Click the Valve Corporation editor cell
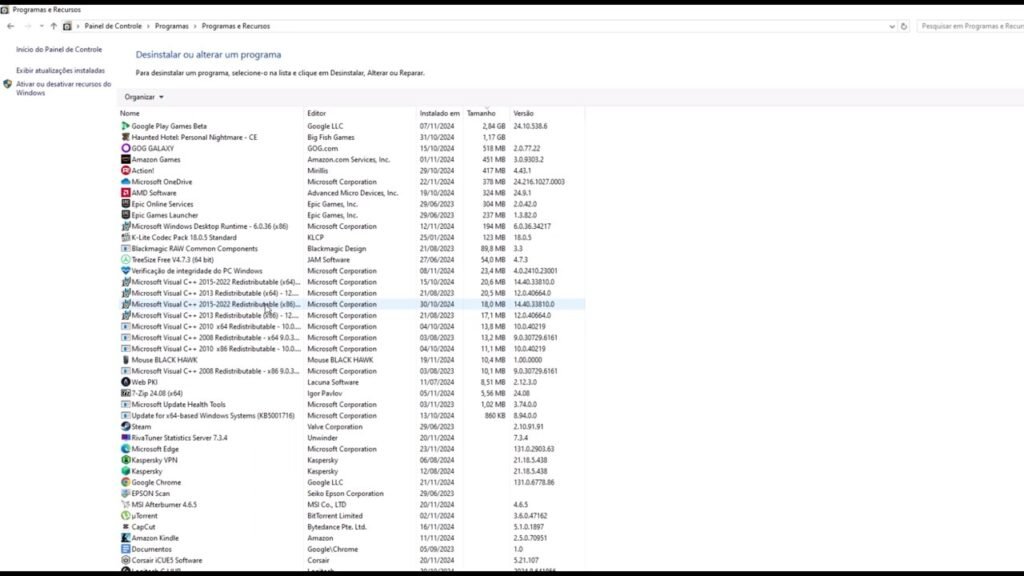The width and height of the screenshot is (1024, 576). coord(335,426)
